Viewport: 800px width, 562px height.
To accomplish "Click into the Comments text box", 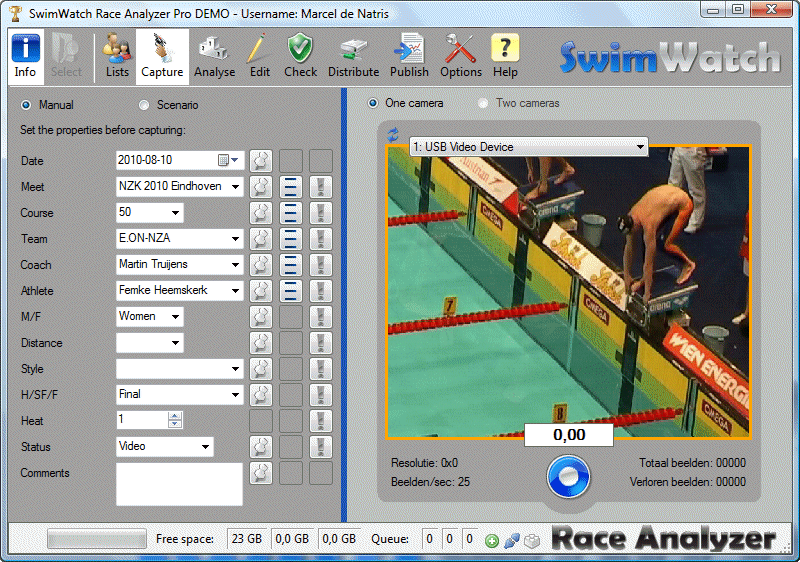I will pyautogui.click(x=180, y=484).
